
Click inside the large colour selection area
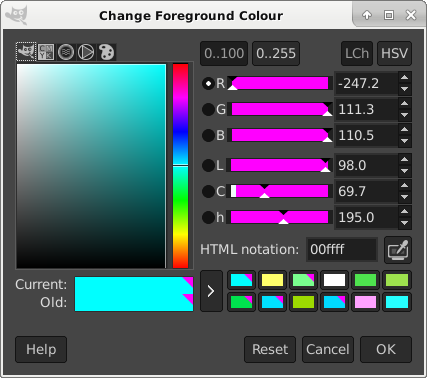[x=91, y=166]
